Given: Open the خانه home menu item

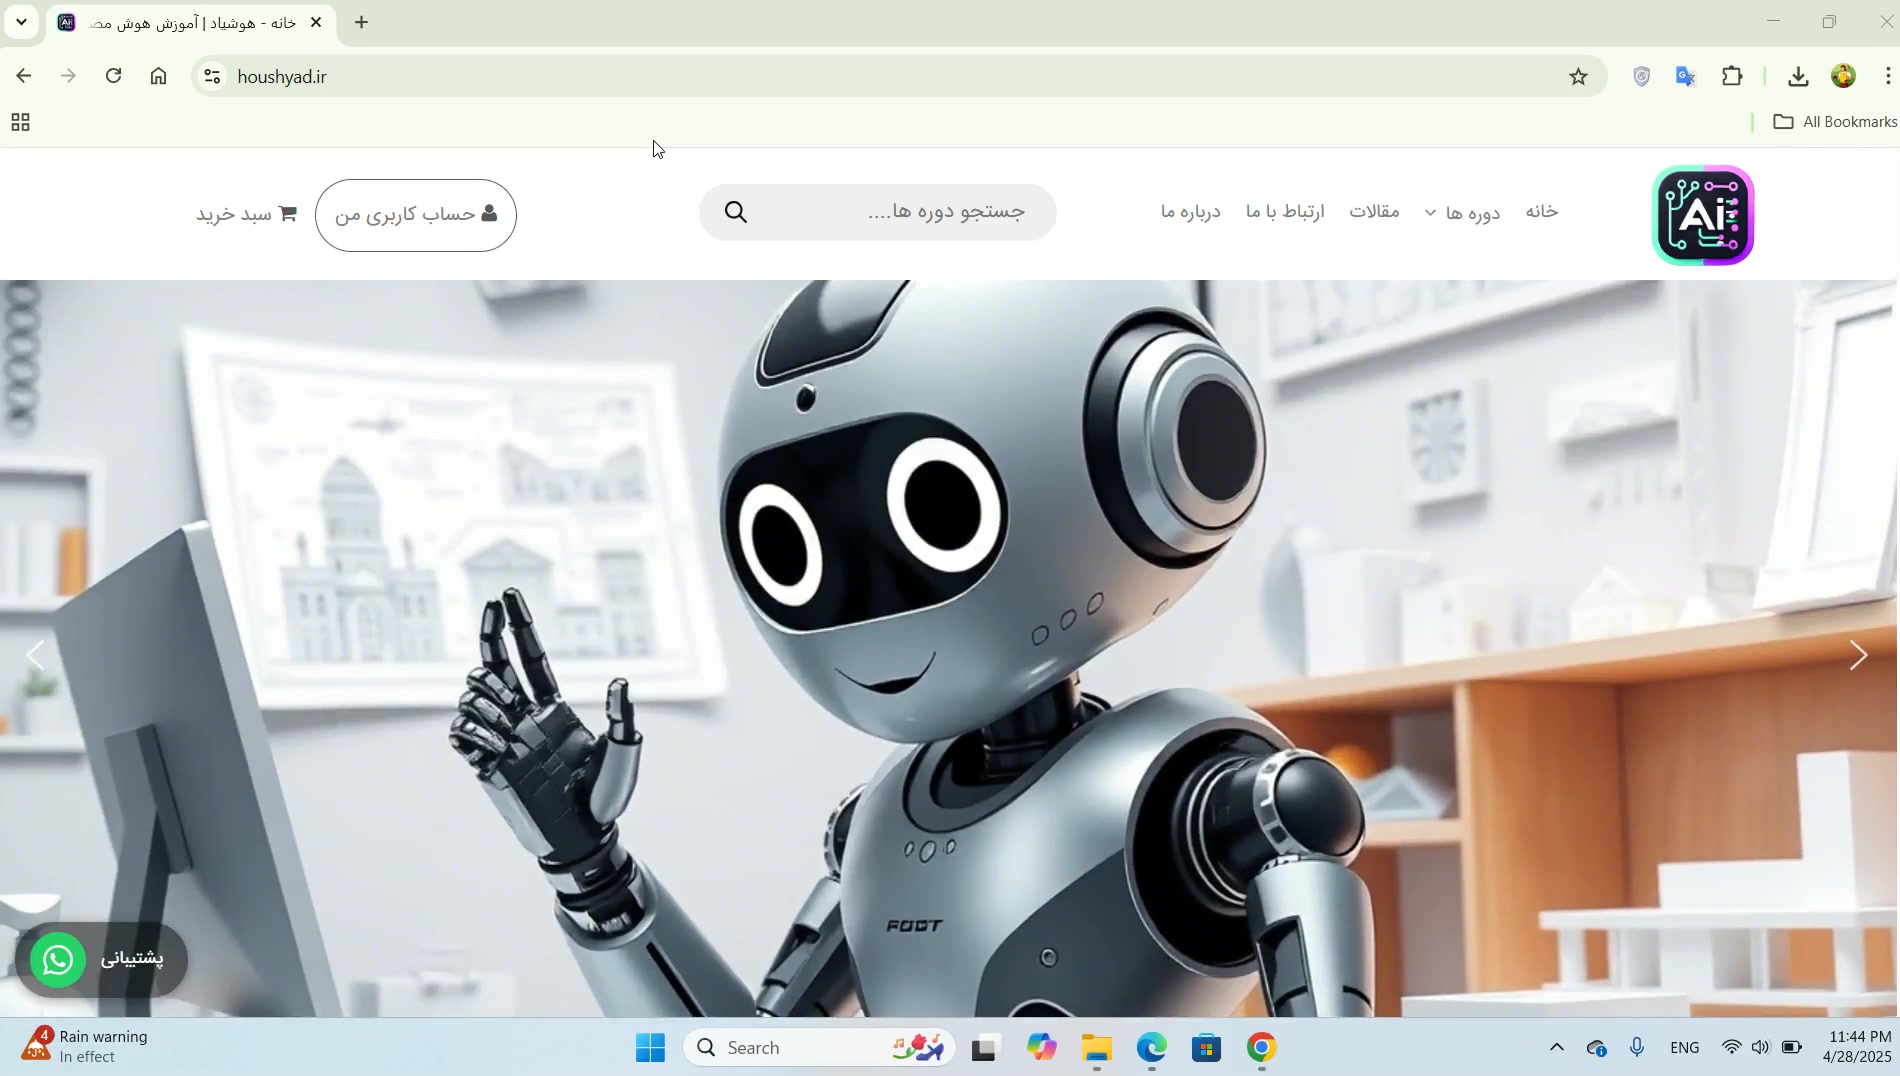Looking at the screenshot, I should 1541,212.
